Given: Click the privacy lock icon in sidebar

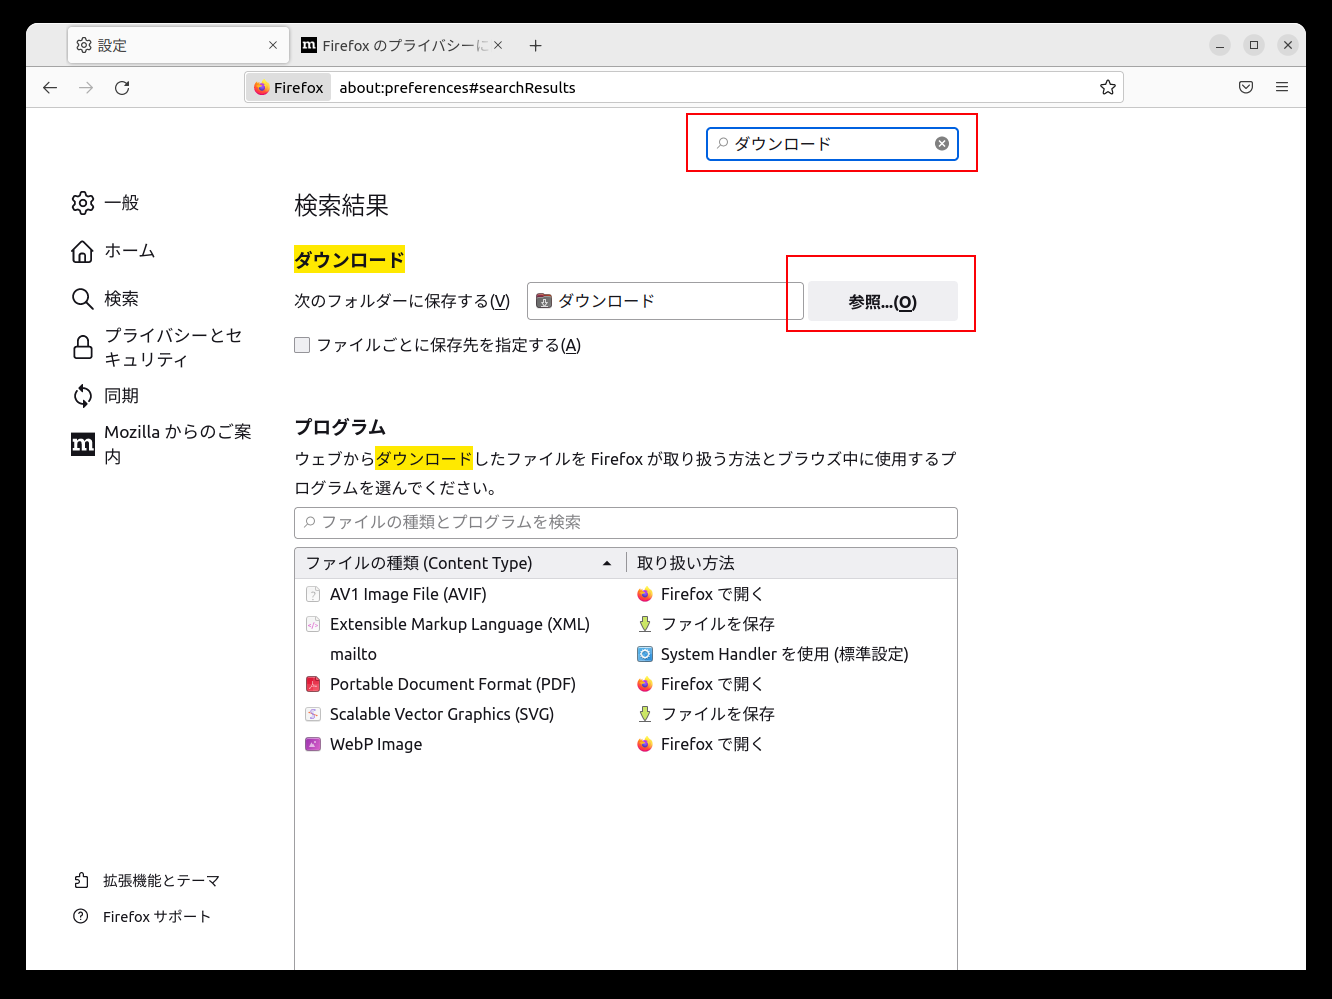Looking at the screenshot, I should pyautogui.click(x=83, y=347).
